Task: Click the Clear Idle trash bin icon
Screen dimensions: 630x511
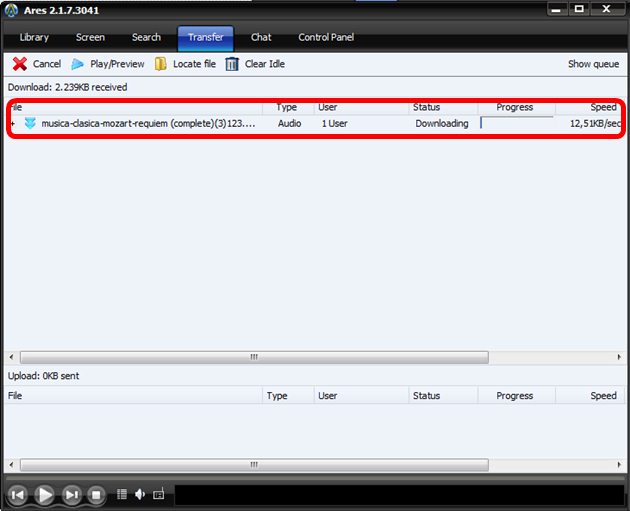Action: tap(232, 64)
